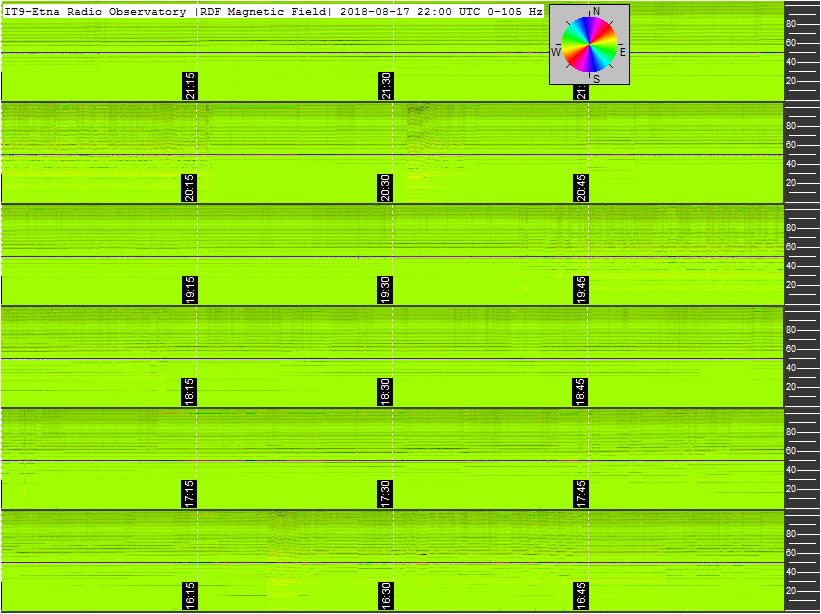Select the 21:15 time marker
The height and width of the screenshot is (614, 821).
(190, 86)
